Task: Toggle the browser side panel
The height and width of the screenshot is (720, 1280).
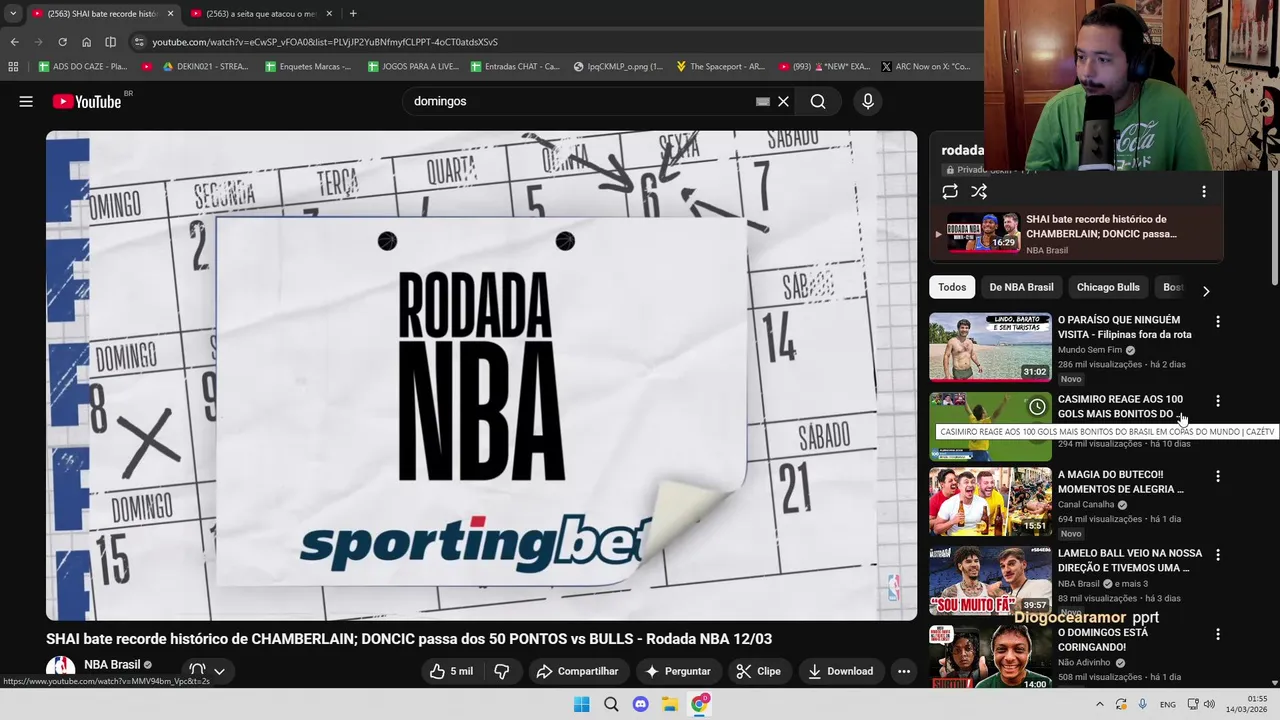Action: (110, 42)
